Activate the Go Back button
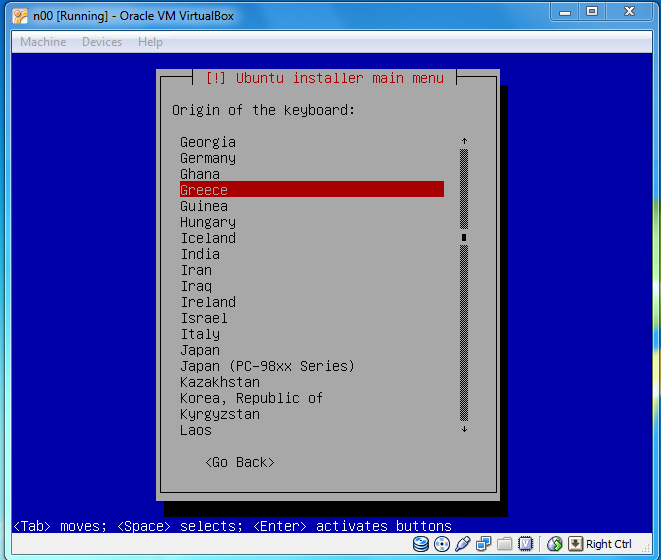 tap(239, 463)
